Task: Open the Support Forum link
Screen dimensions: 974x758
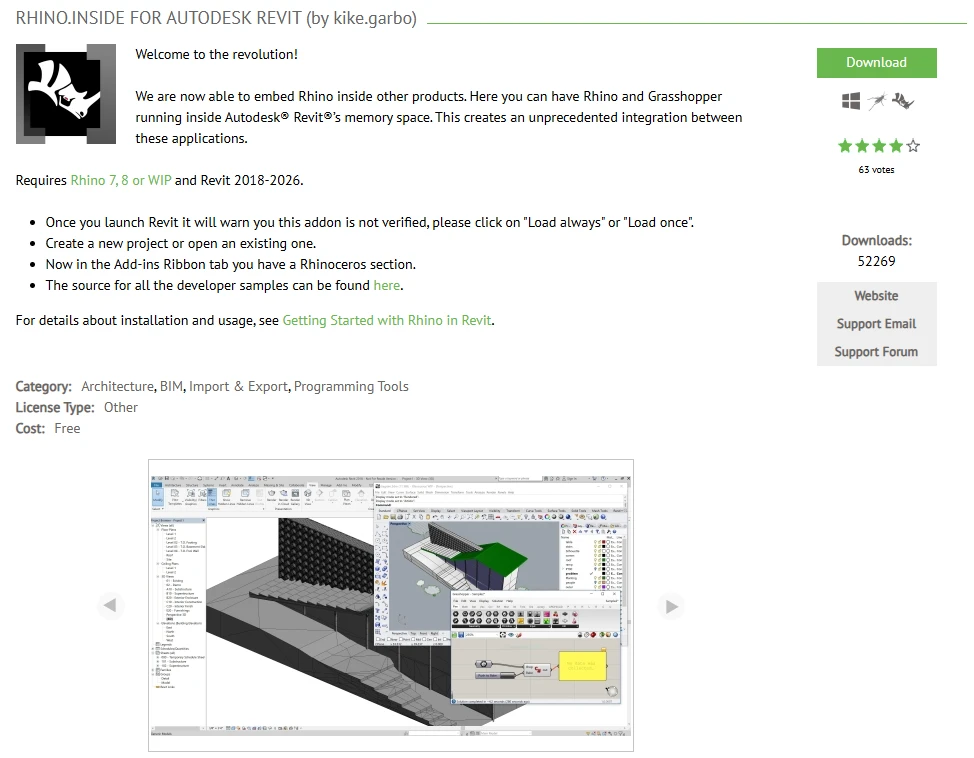Action: tap(876, 352)
